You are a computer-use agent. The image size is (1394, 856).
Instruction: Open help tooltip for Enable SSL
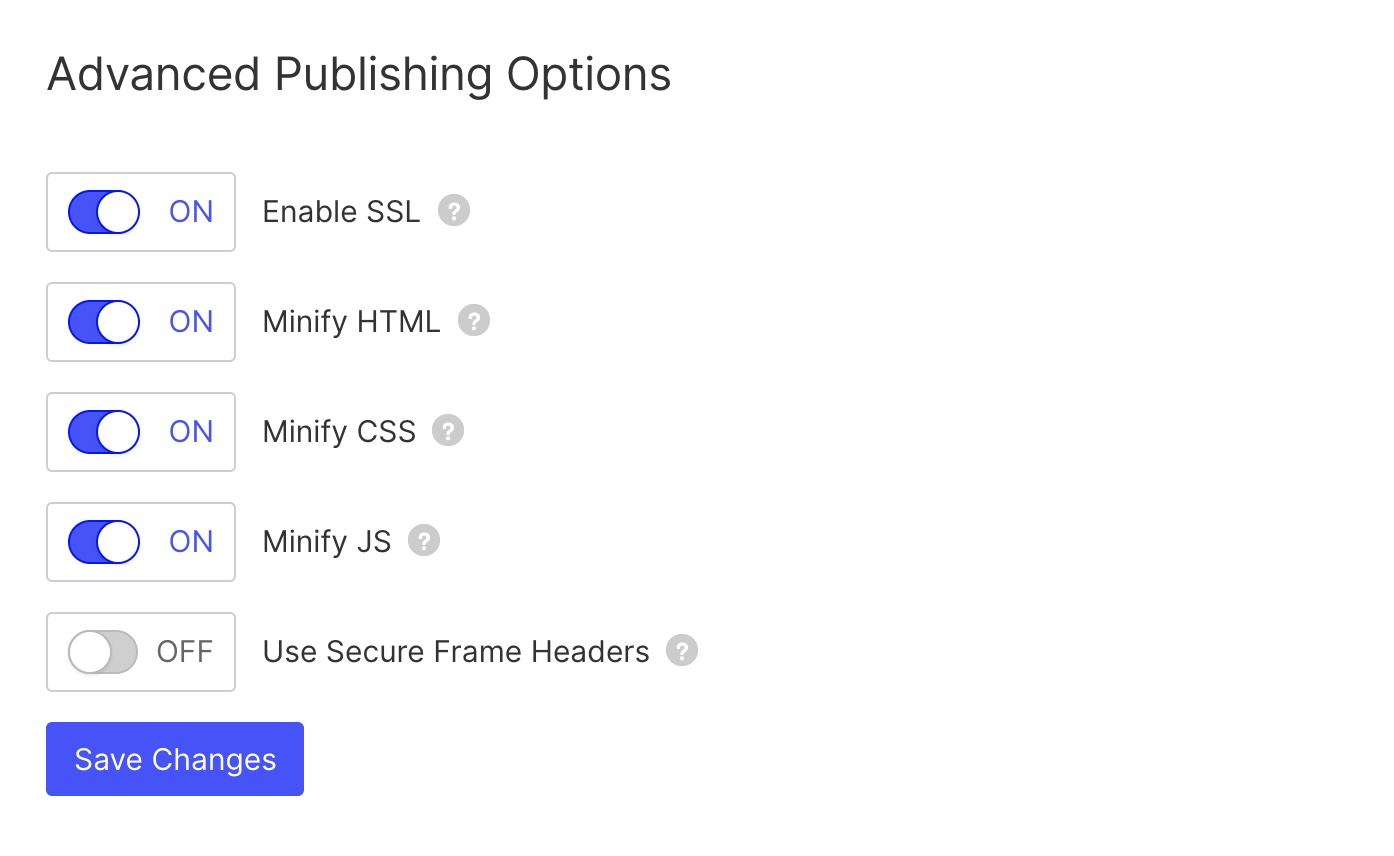tap(454, 210)
